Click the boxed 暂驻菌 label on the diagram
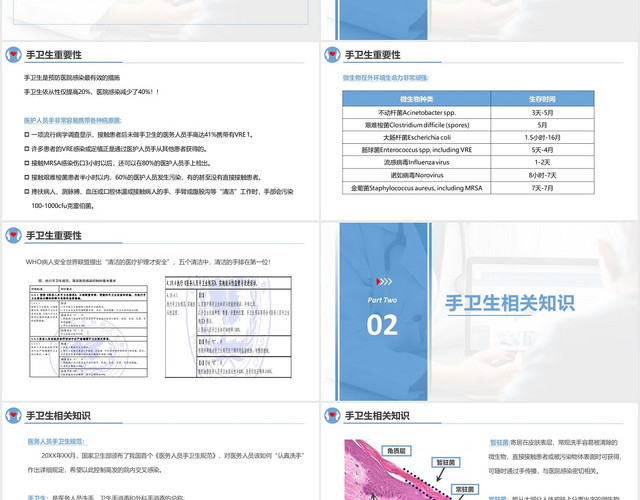Screen dimensions: 640x500 point(446,462)
